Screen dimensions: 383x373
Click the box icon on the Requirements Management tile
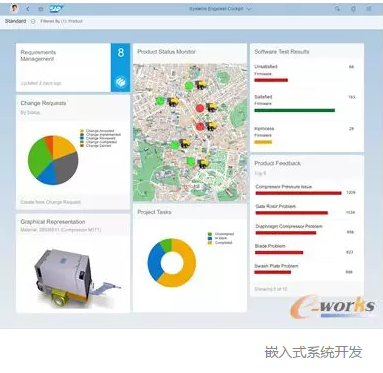[121, 82]
